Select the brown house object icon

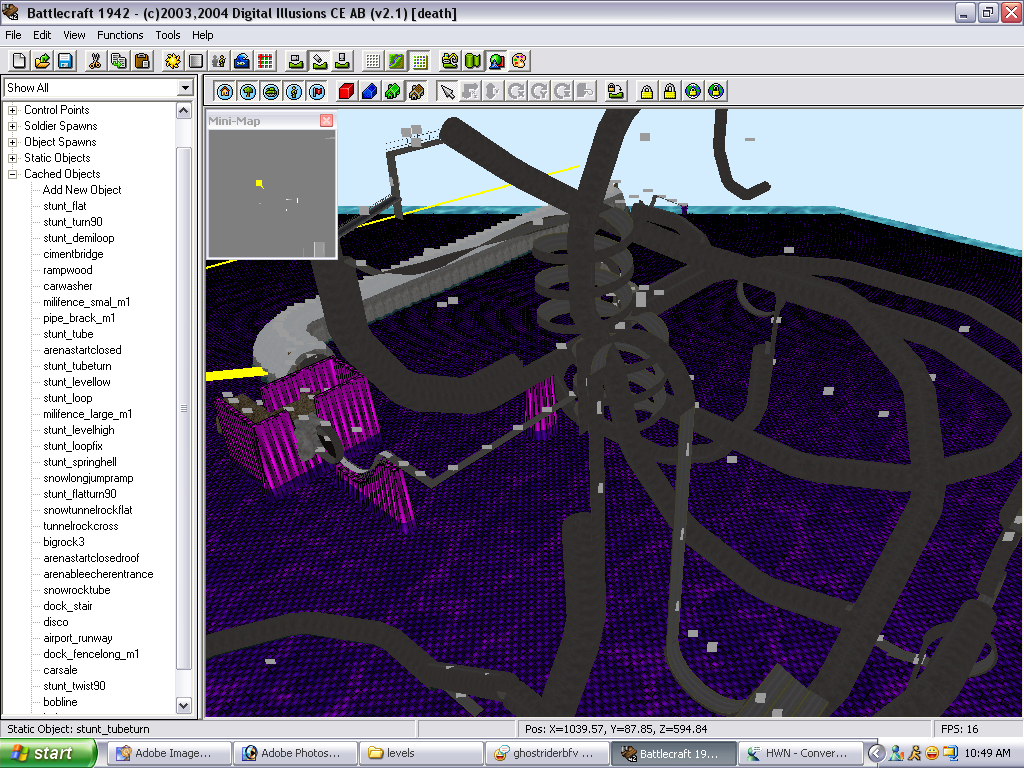(x=416, y=91)
